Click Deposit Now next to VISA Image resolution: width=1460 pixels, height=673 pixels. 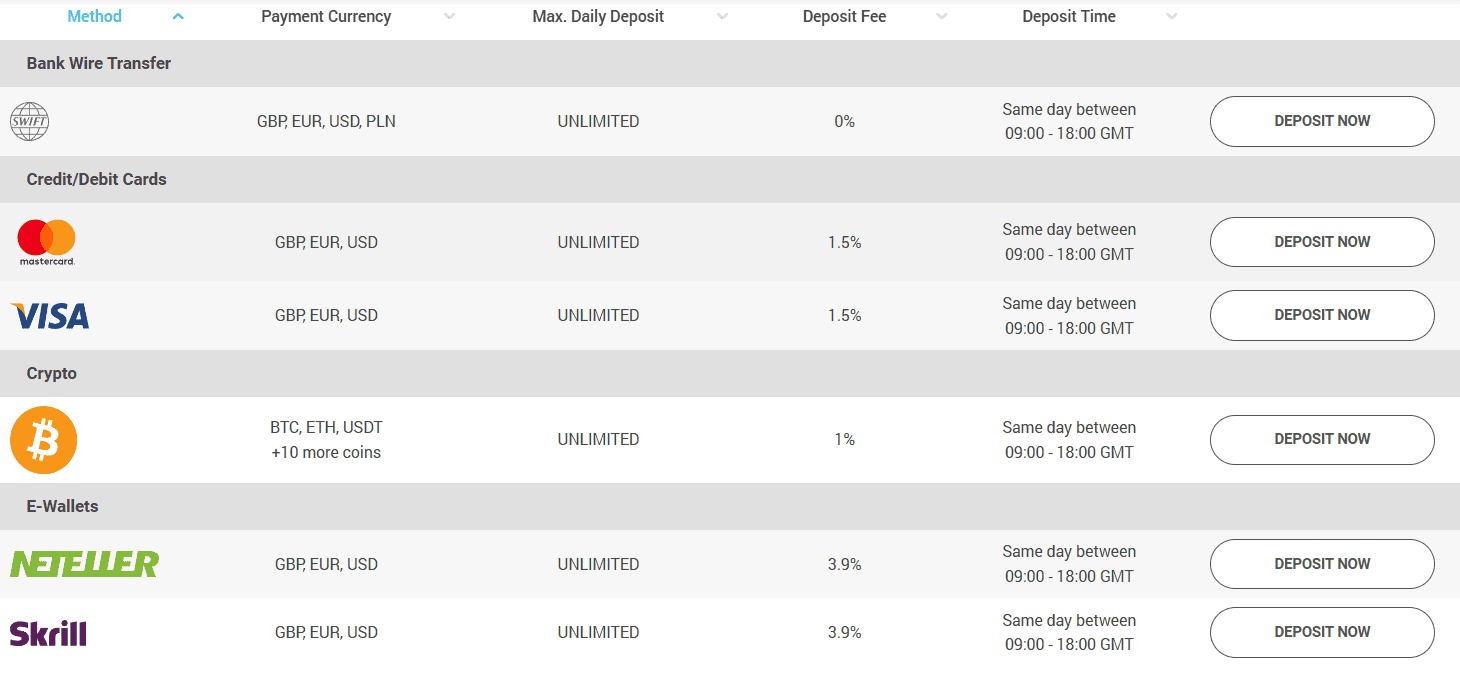(x=1322, y=315)
